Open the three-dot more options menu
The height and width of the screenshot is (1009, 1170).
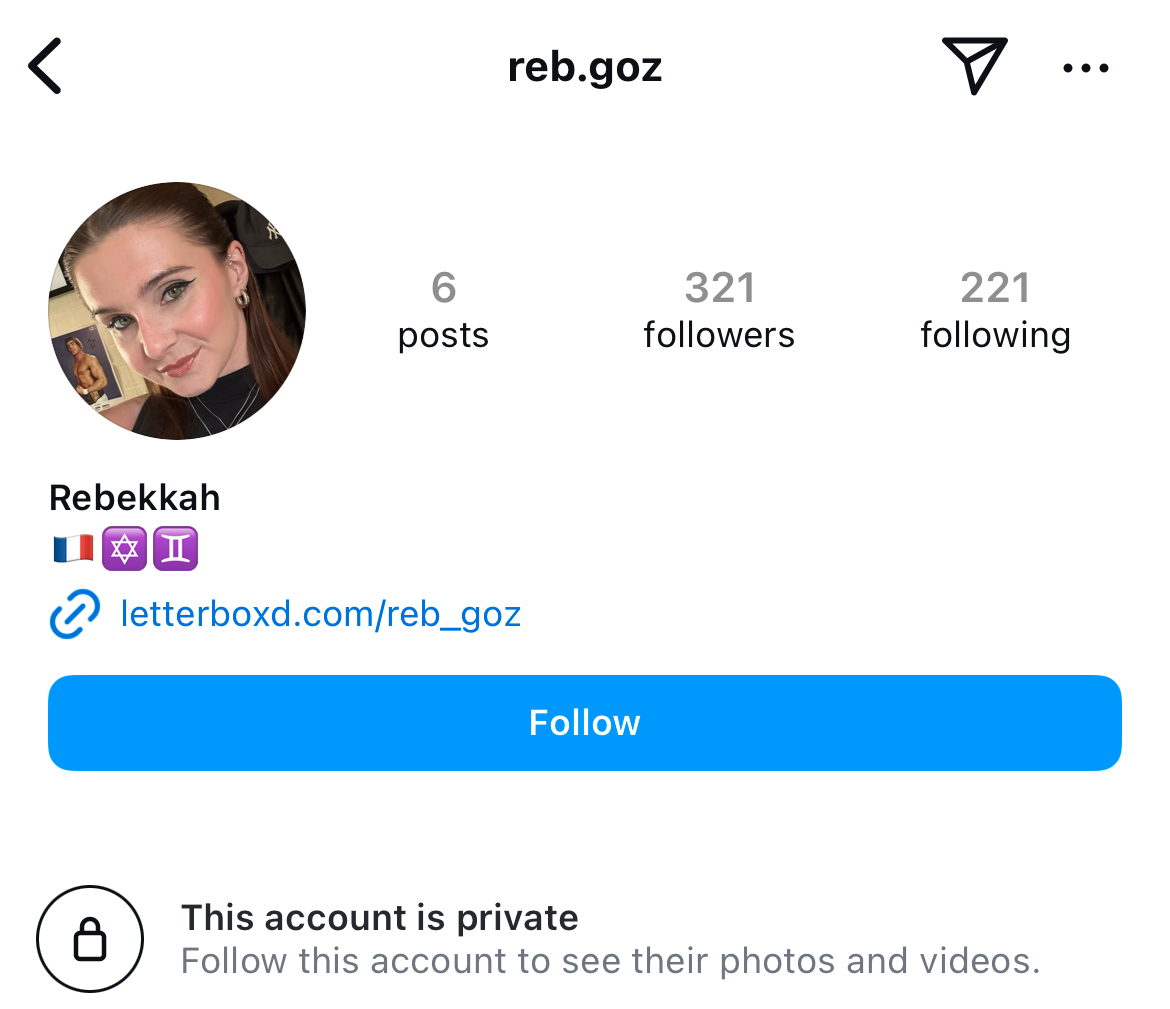click(x=1086, y=68)
